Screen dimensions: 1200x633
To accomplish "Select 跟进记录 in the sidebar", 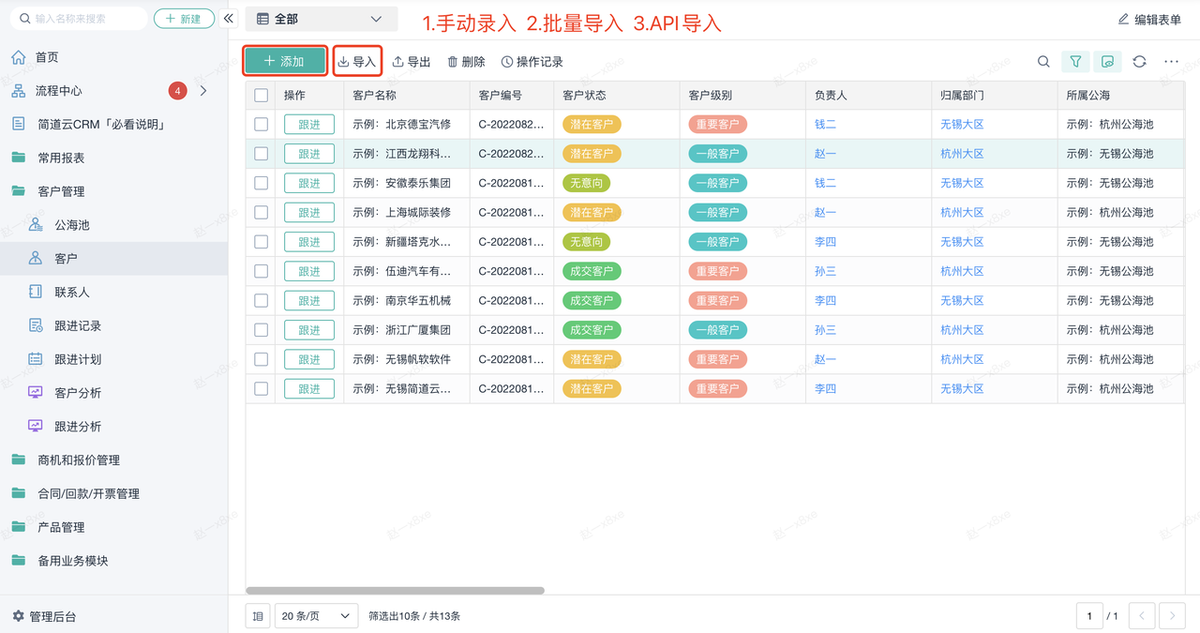I will (x=78, y=326).
